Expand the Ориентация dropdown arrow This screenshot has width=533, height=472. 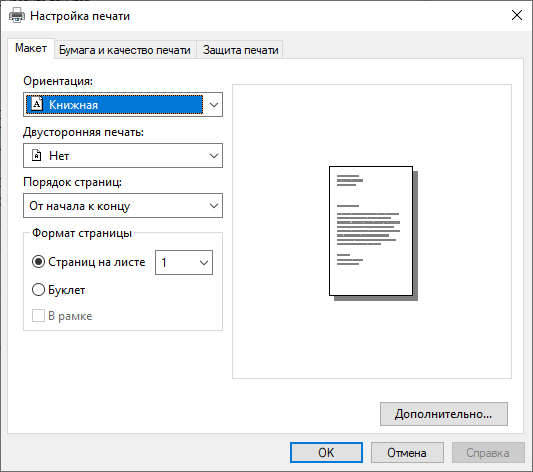click(x=213, y=105)
